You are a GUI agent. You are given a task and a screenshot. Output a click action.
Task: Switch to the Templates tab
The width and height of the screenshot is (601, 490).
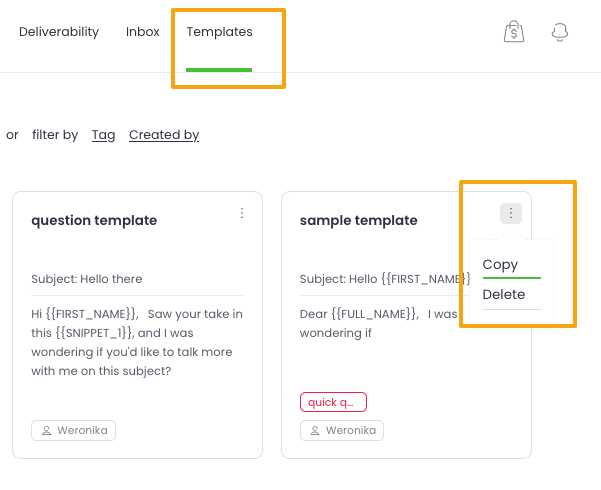(219, 32)
